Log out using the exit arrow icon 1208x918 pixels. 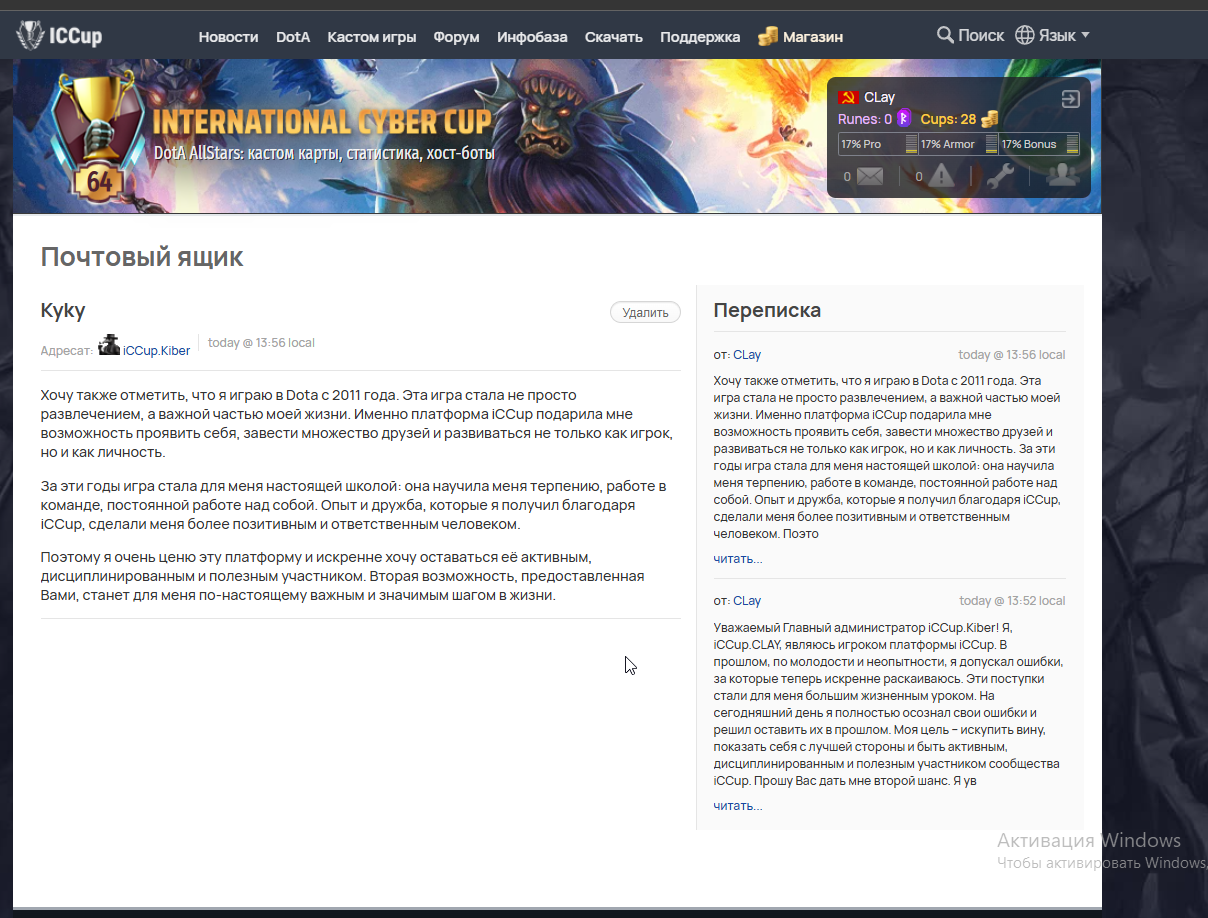[x=1070, y=98]
